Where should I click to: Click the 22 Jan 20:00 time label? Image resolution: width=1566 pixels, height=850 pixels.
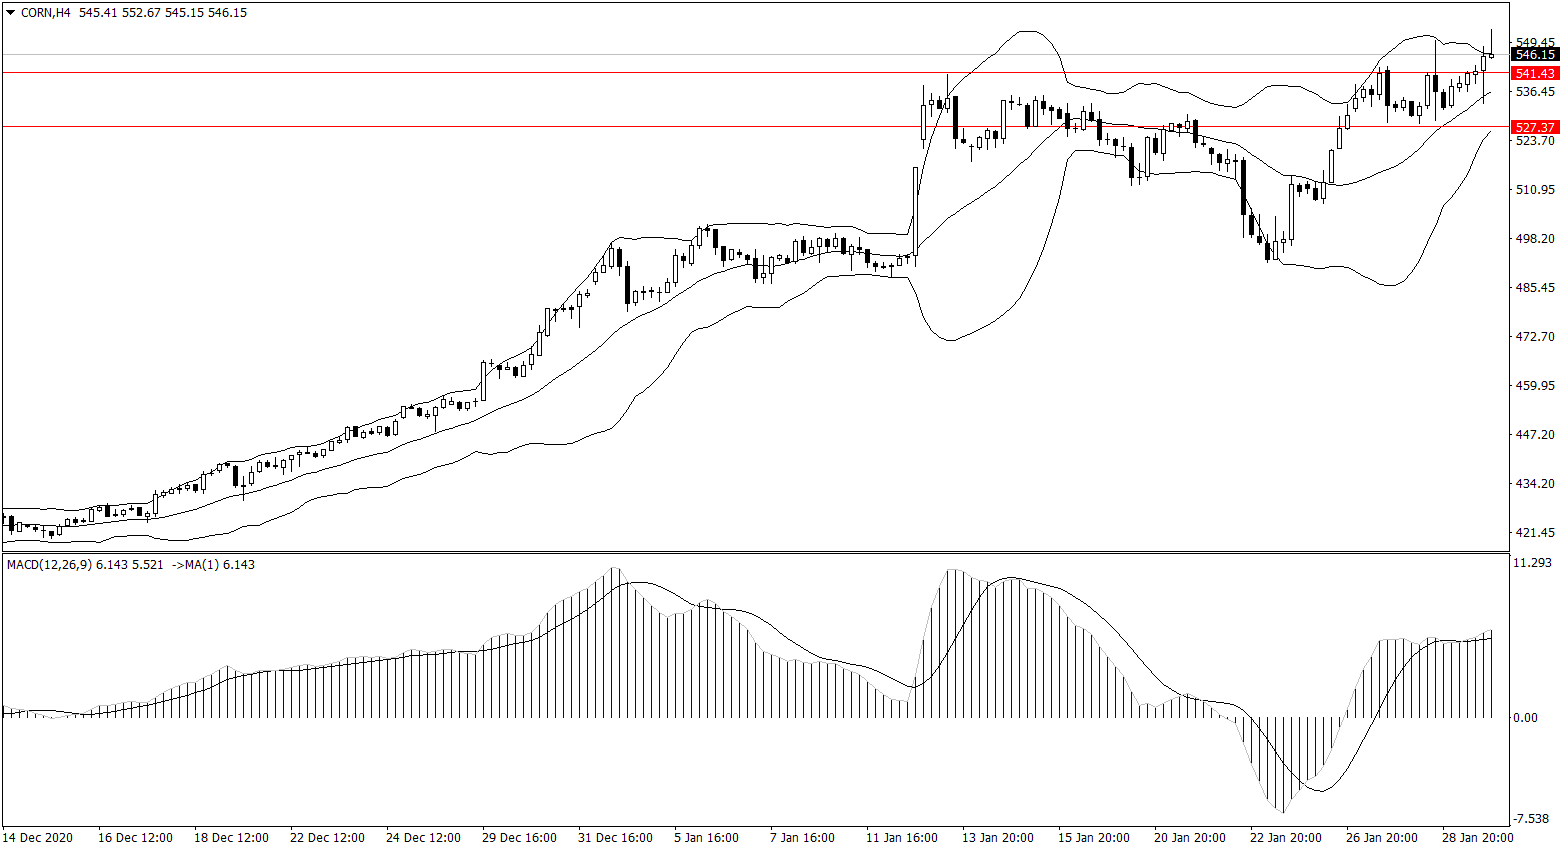[1285, 838]
